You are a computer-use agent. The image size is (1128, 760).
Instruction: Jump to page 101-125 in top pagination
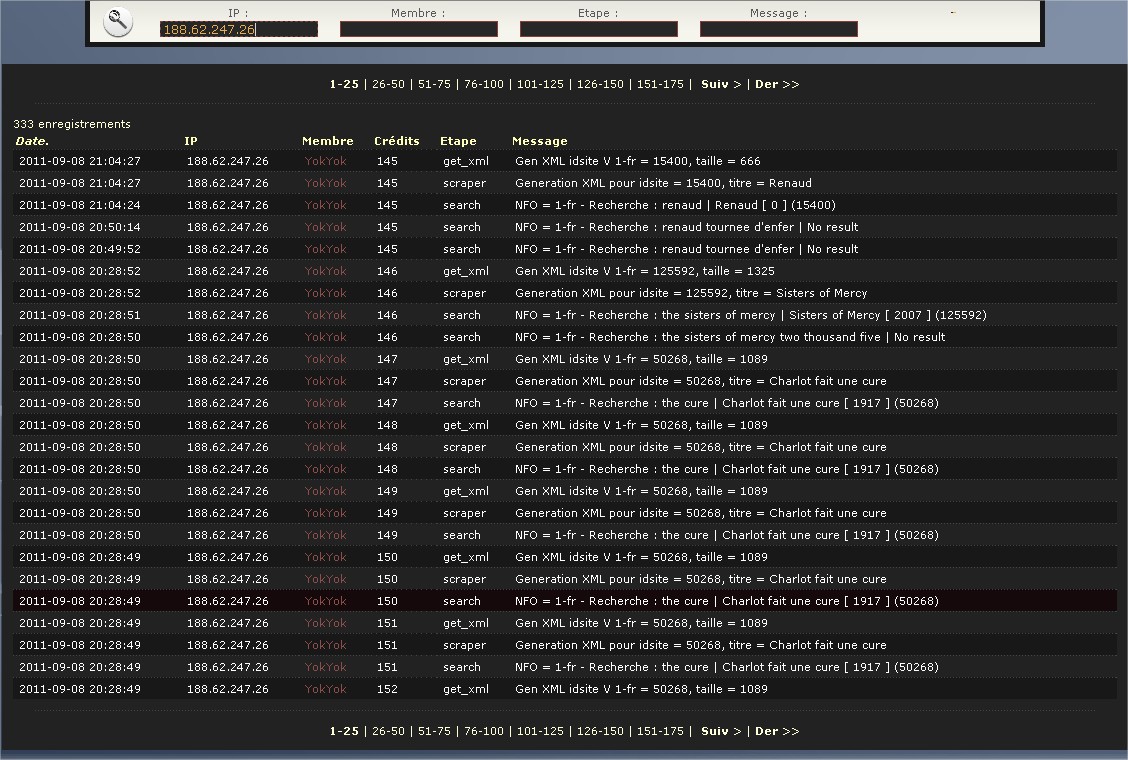pyautogui.click(x=540, y=84)
